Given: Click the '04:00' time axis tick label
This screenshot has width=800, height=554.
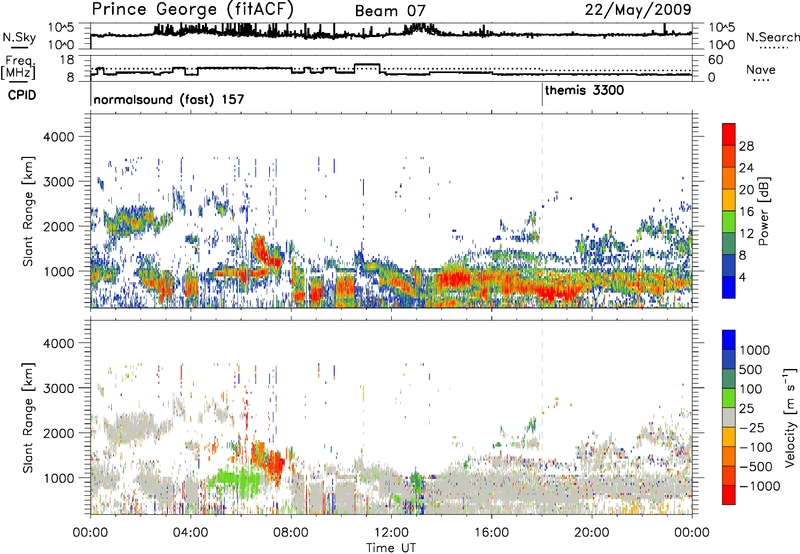Looking at the screenshot, I should (190, 533).
